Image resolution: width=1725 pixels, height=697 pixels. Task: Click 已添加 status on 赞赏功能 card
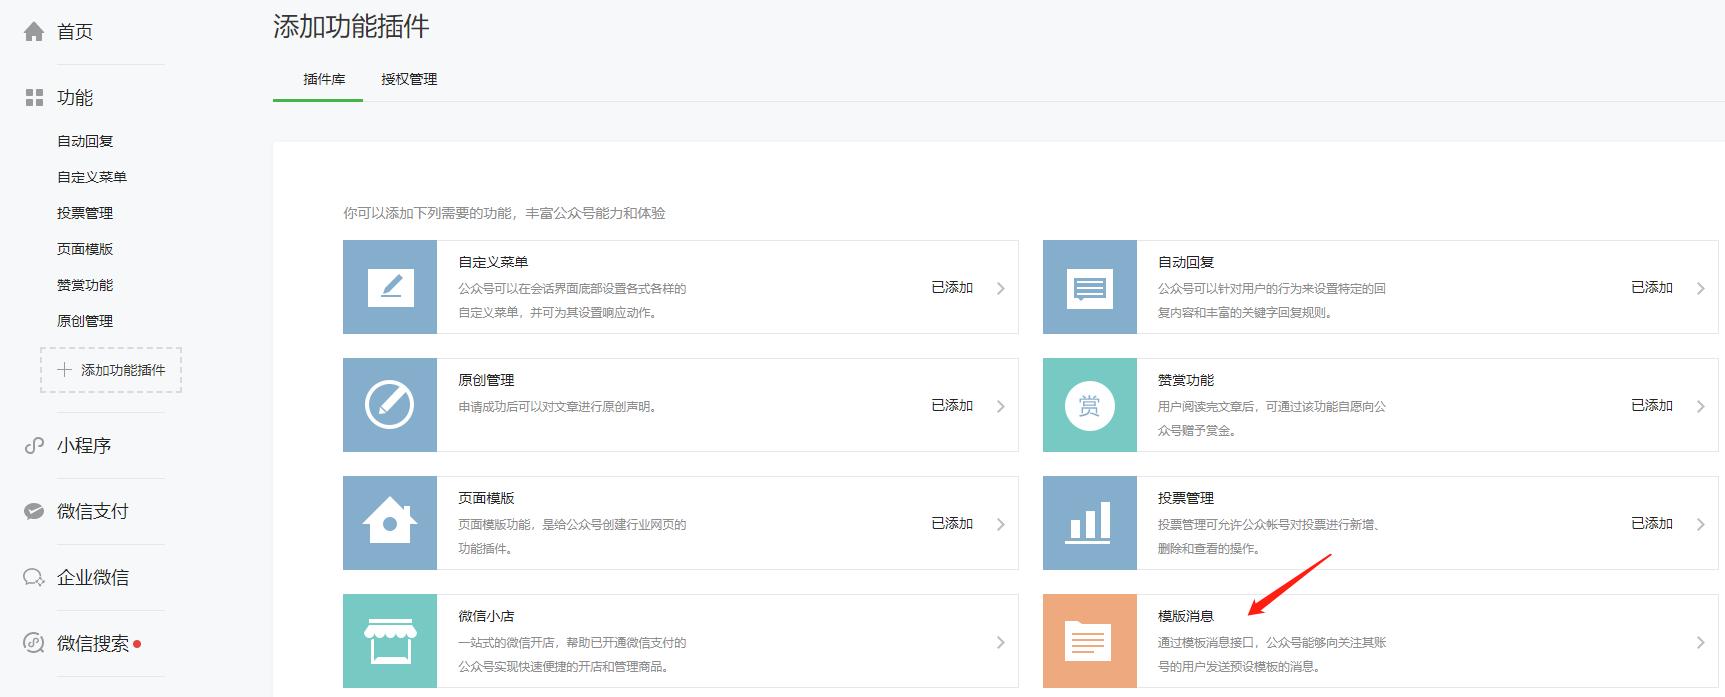[1652, 405]
